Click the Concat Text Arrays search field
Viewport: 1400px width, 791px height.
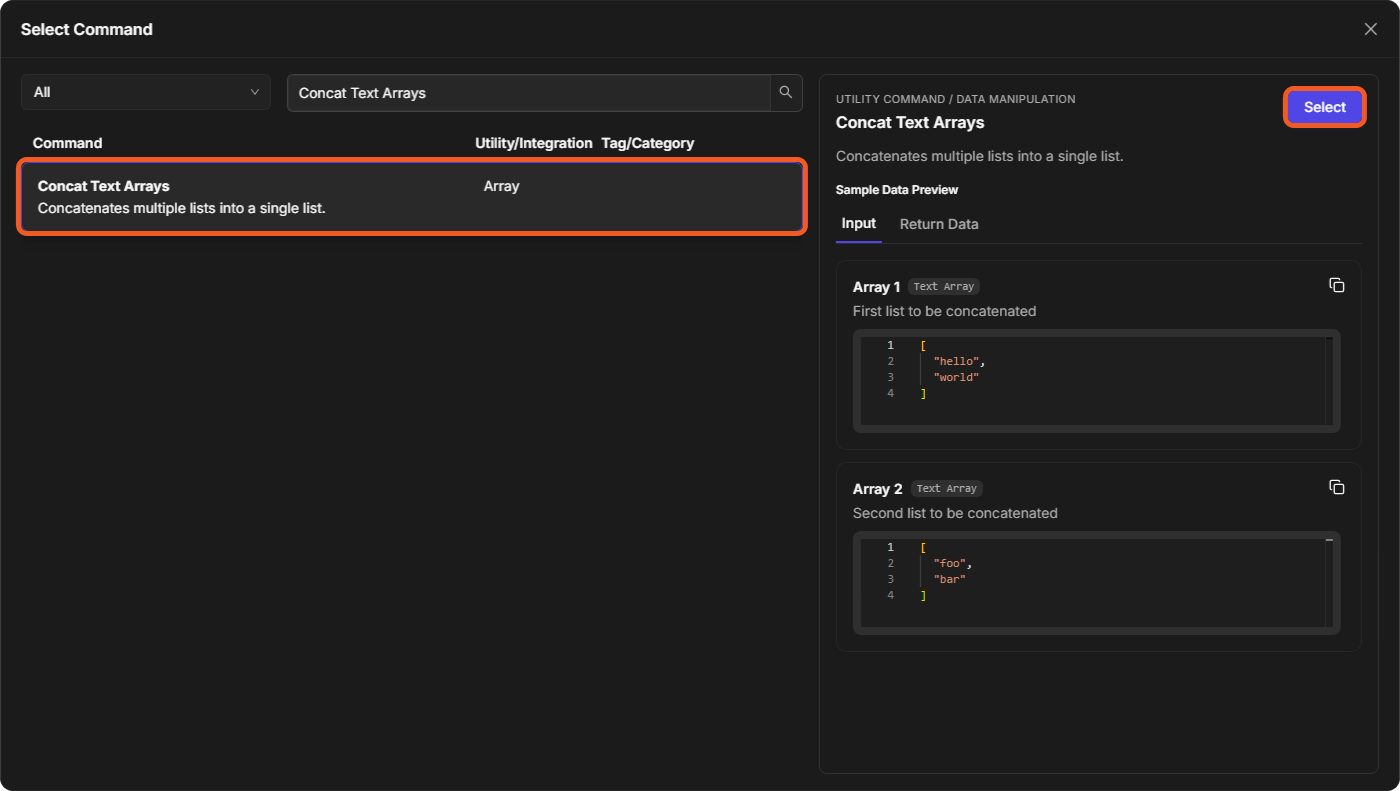(x=529, y=92)
